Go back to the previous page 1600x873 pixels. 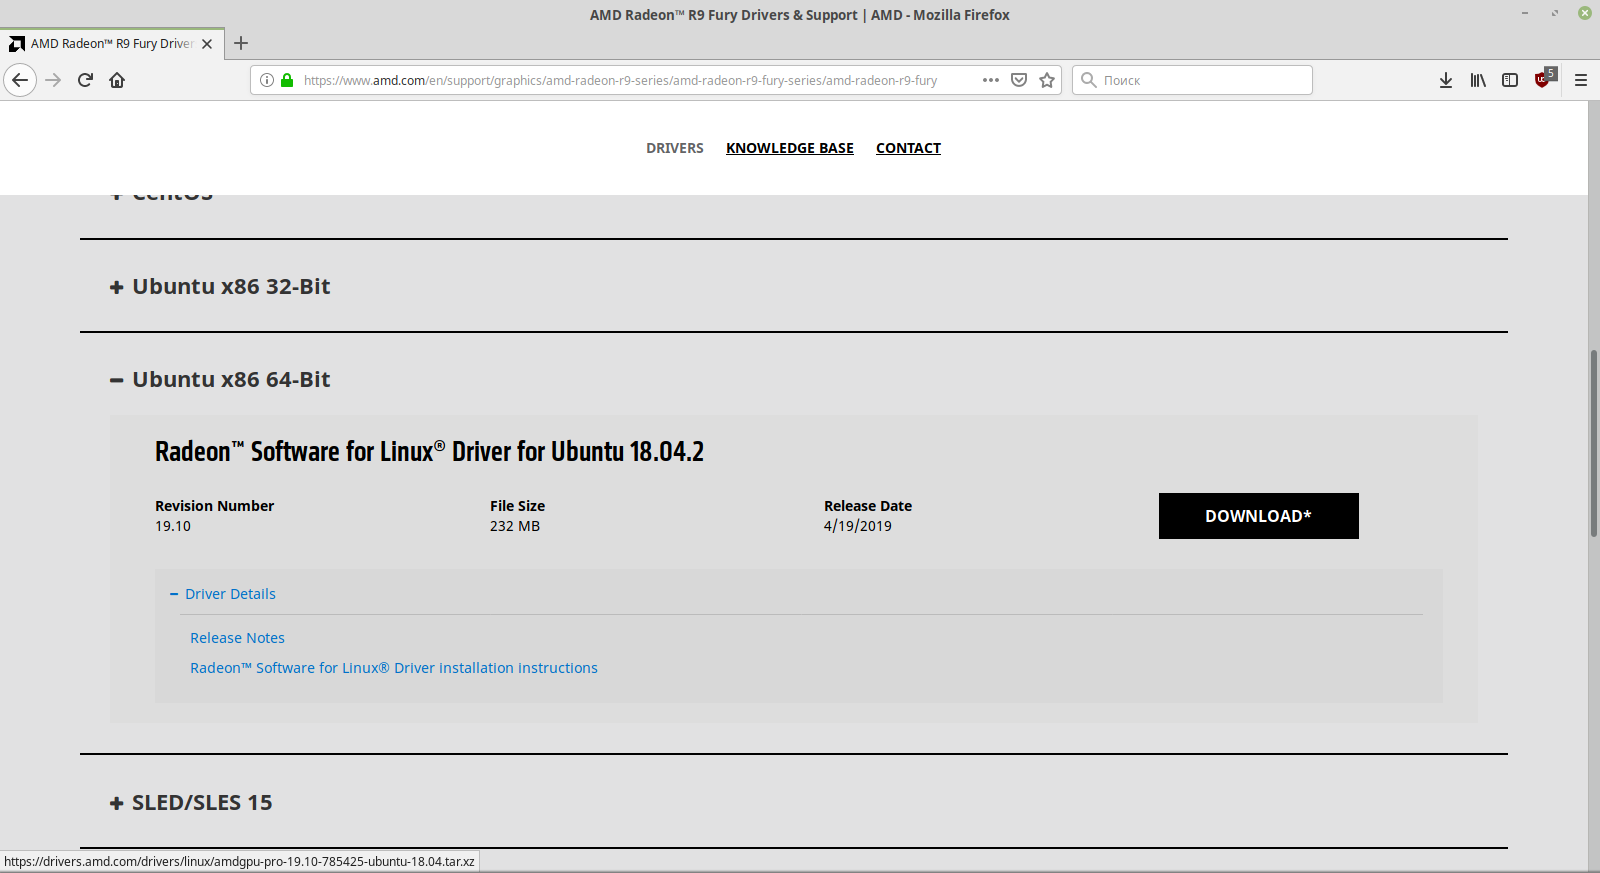tap(20, 80)
